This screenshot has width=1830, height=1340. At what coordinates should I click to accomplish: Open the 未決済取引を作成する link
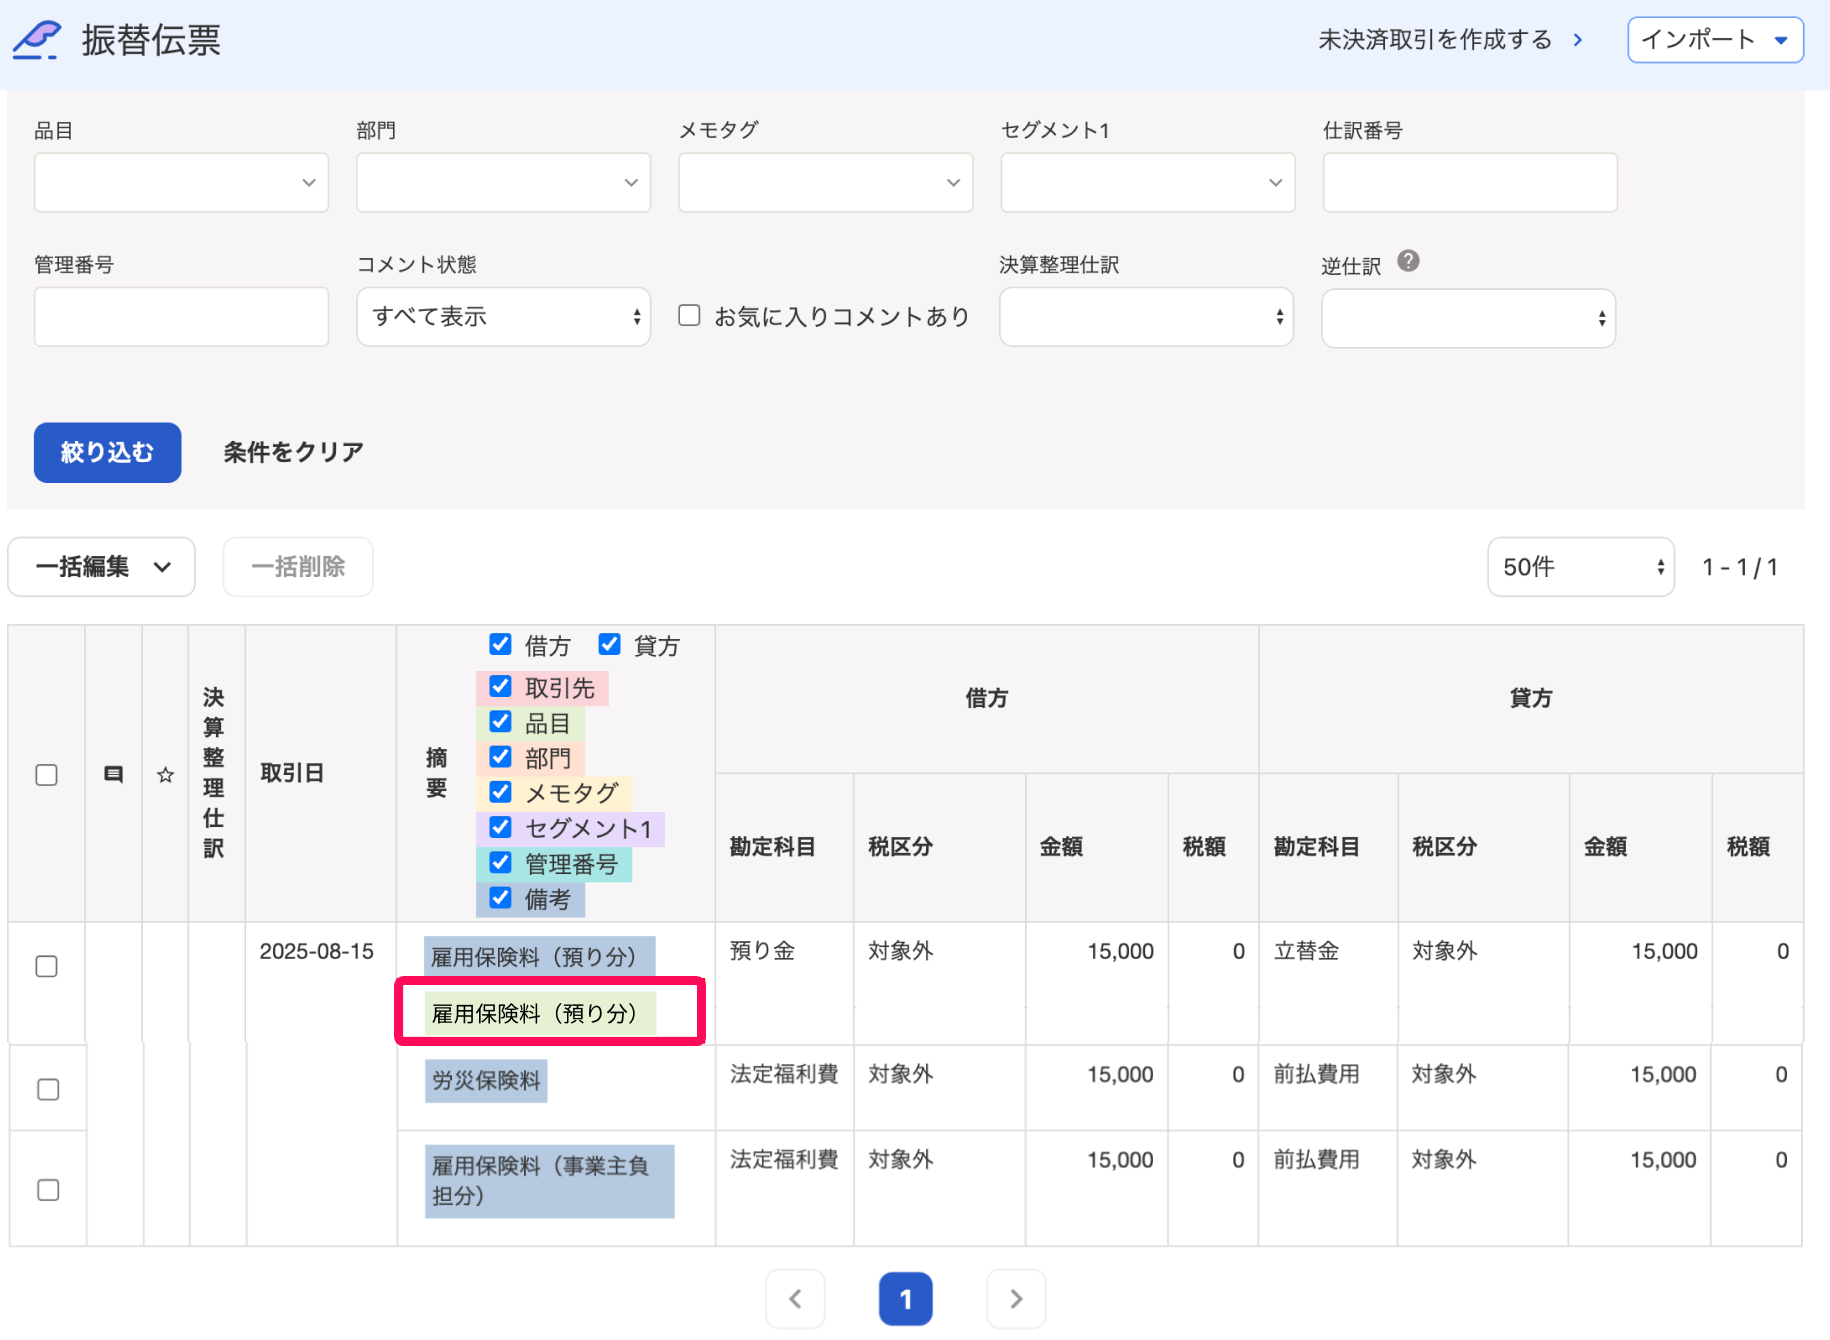point(1434,40)
